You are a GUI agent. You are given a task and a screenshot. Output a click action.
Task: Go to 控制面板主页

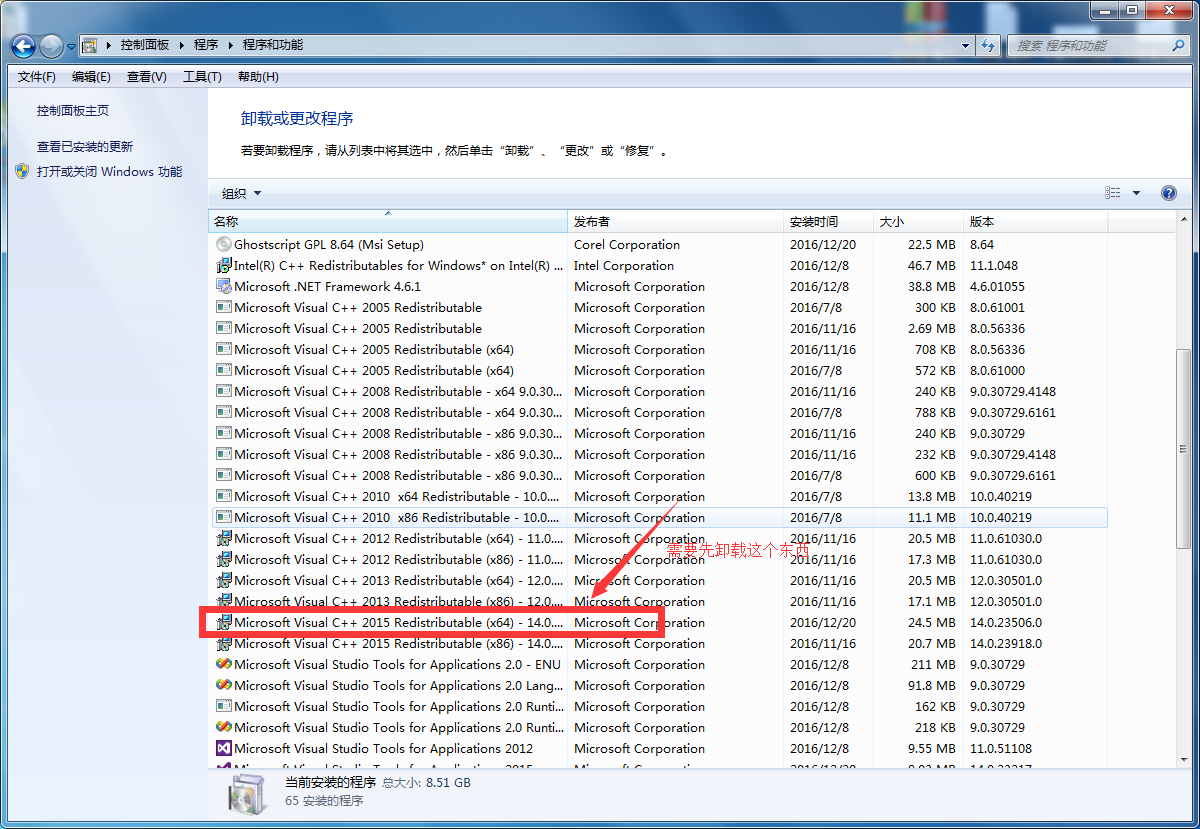coord(73,111)
